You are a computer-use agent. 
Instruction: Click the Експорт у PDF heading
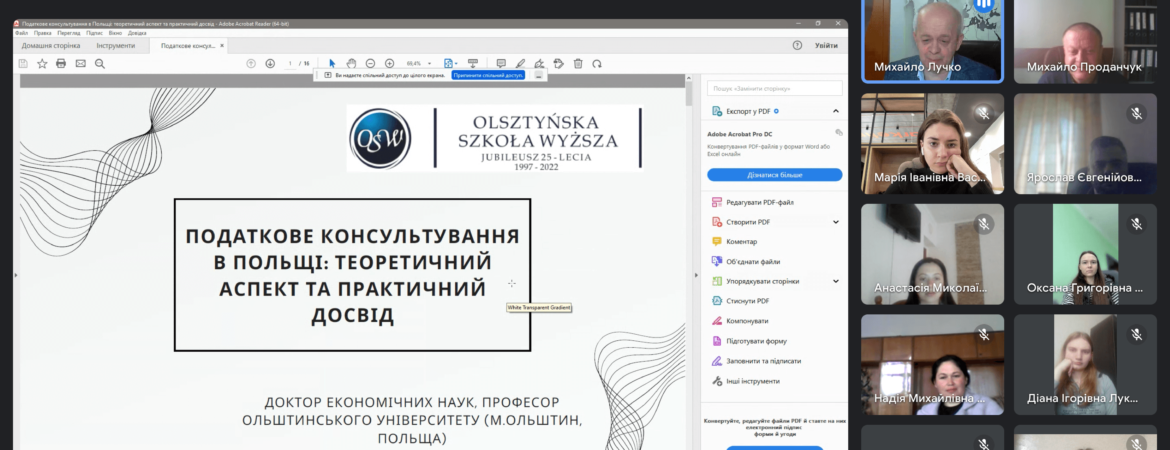(x=748, y=111)
